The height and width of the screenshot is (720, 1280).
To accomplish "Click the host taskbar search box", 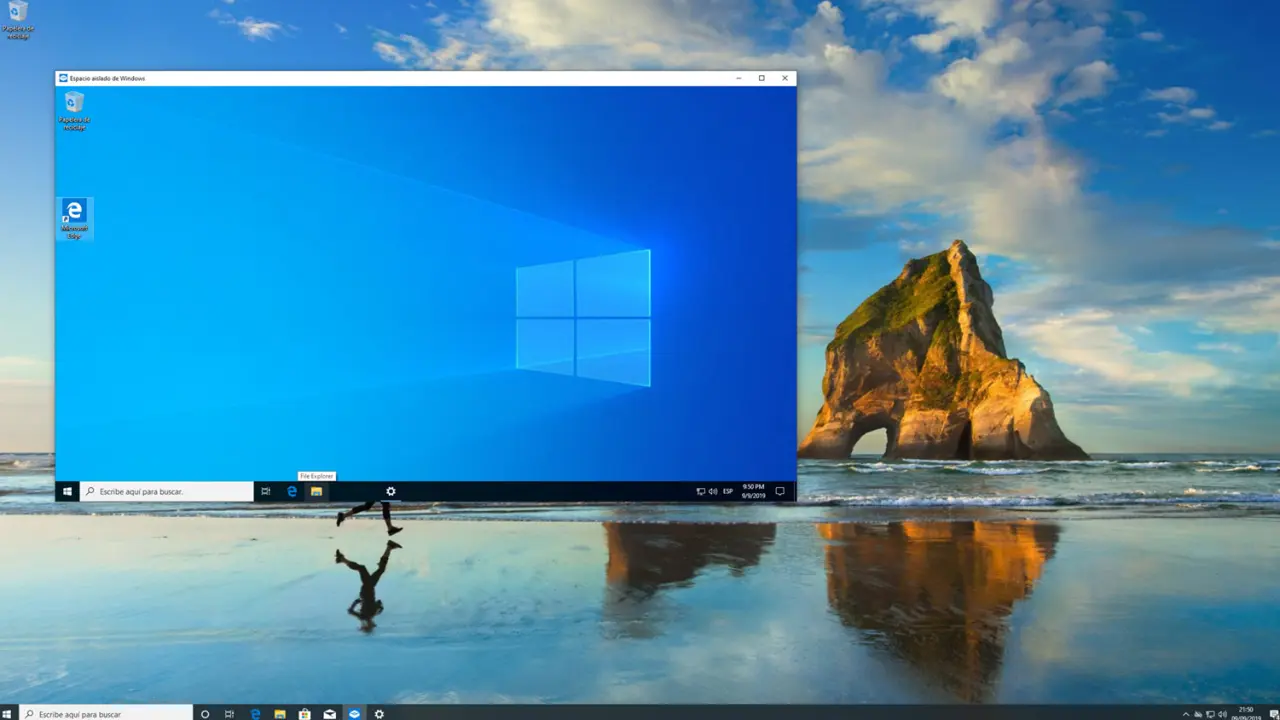I will 105,714.
